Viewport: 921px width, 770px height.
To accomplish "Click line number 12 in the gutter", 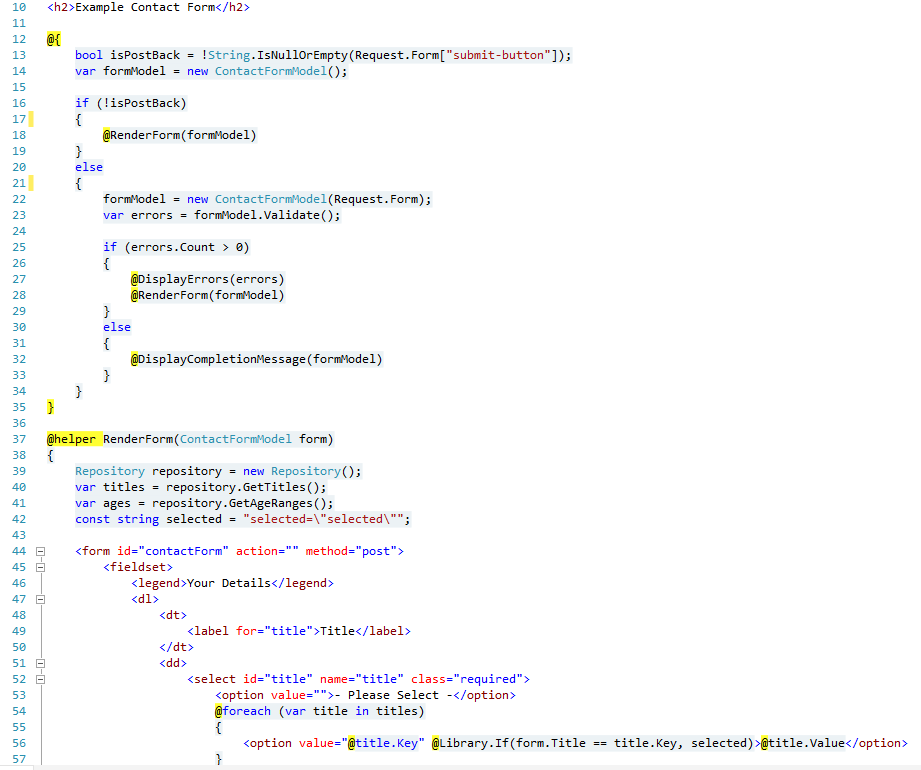I will [x=19, y=39].
